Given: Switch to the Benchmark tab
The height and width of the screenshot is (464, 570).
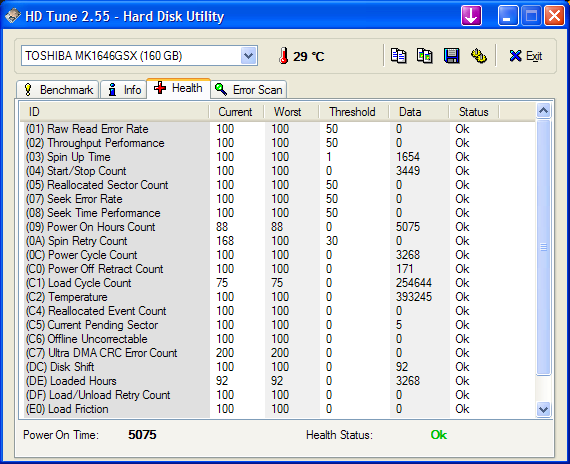Looking at the screenshot, I should click(57, 89).
